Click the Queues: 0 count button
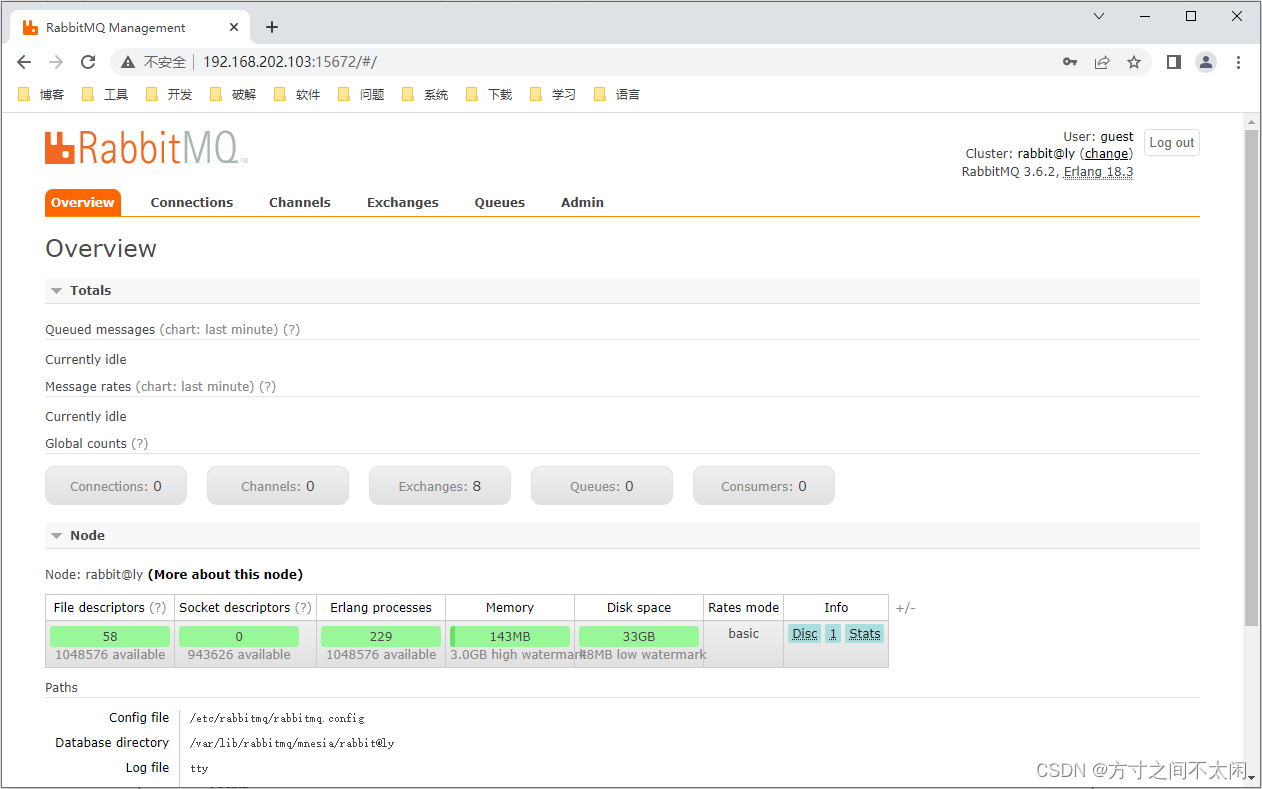 pyautogui.click(x=602, y=486)
